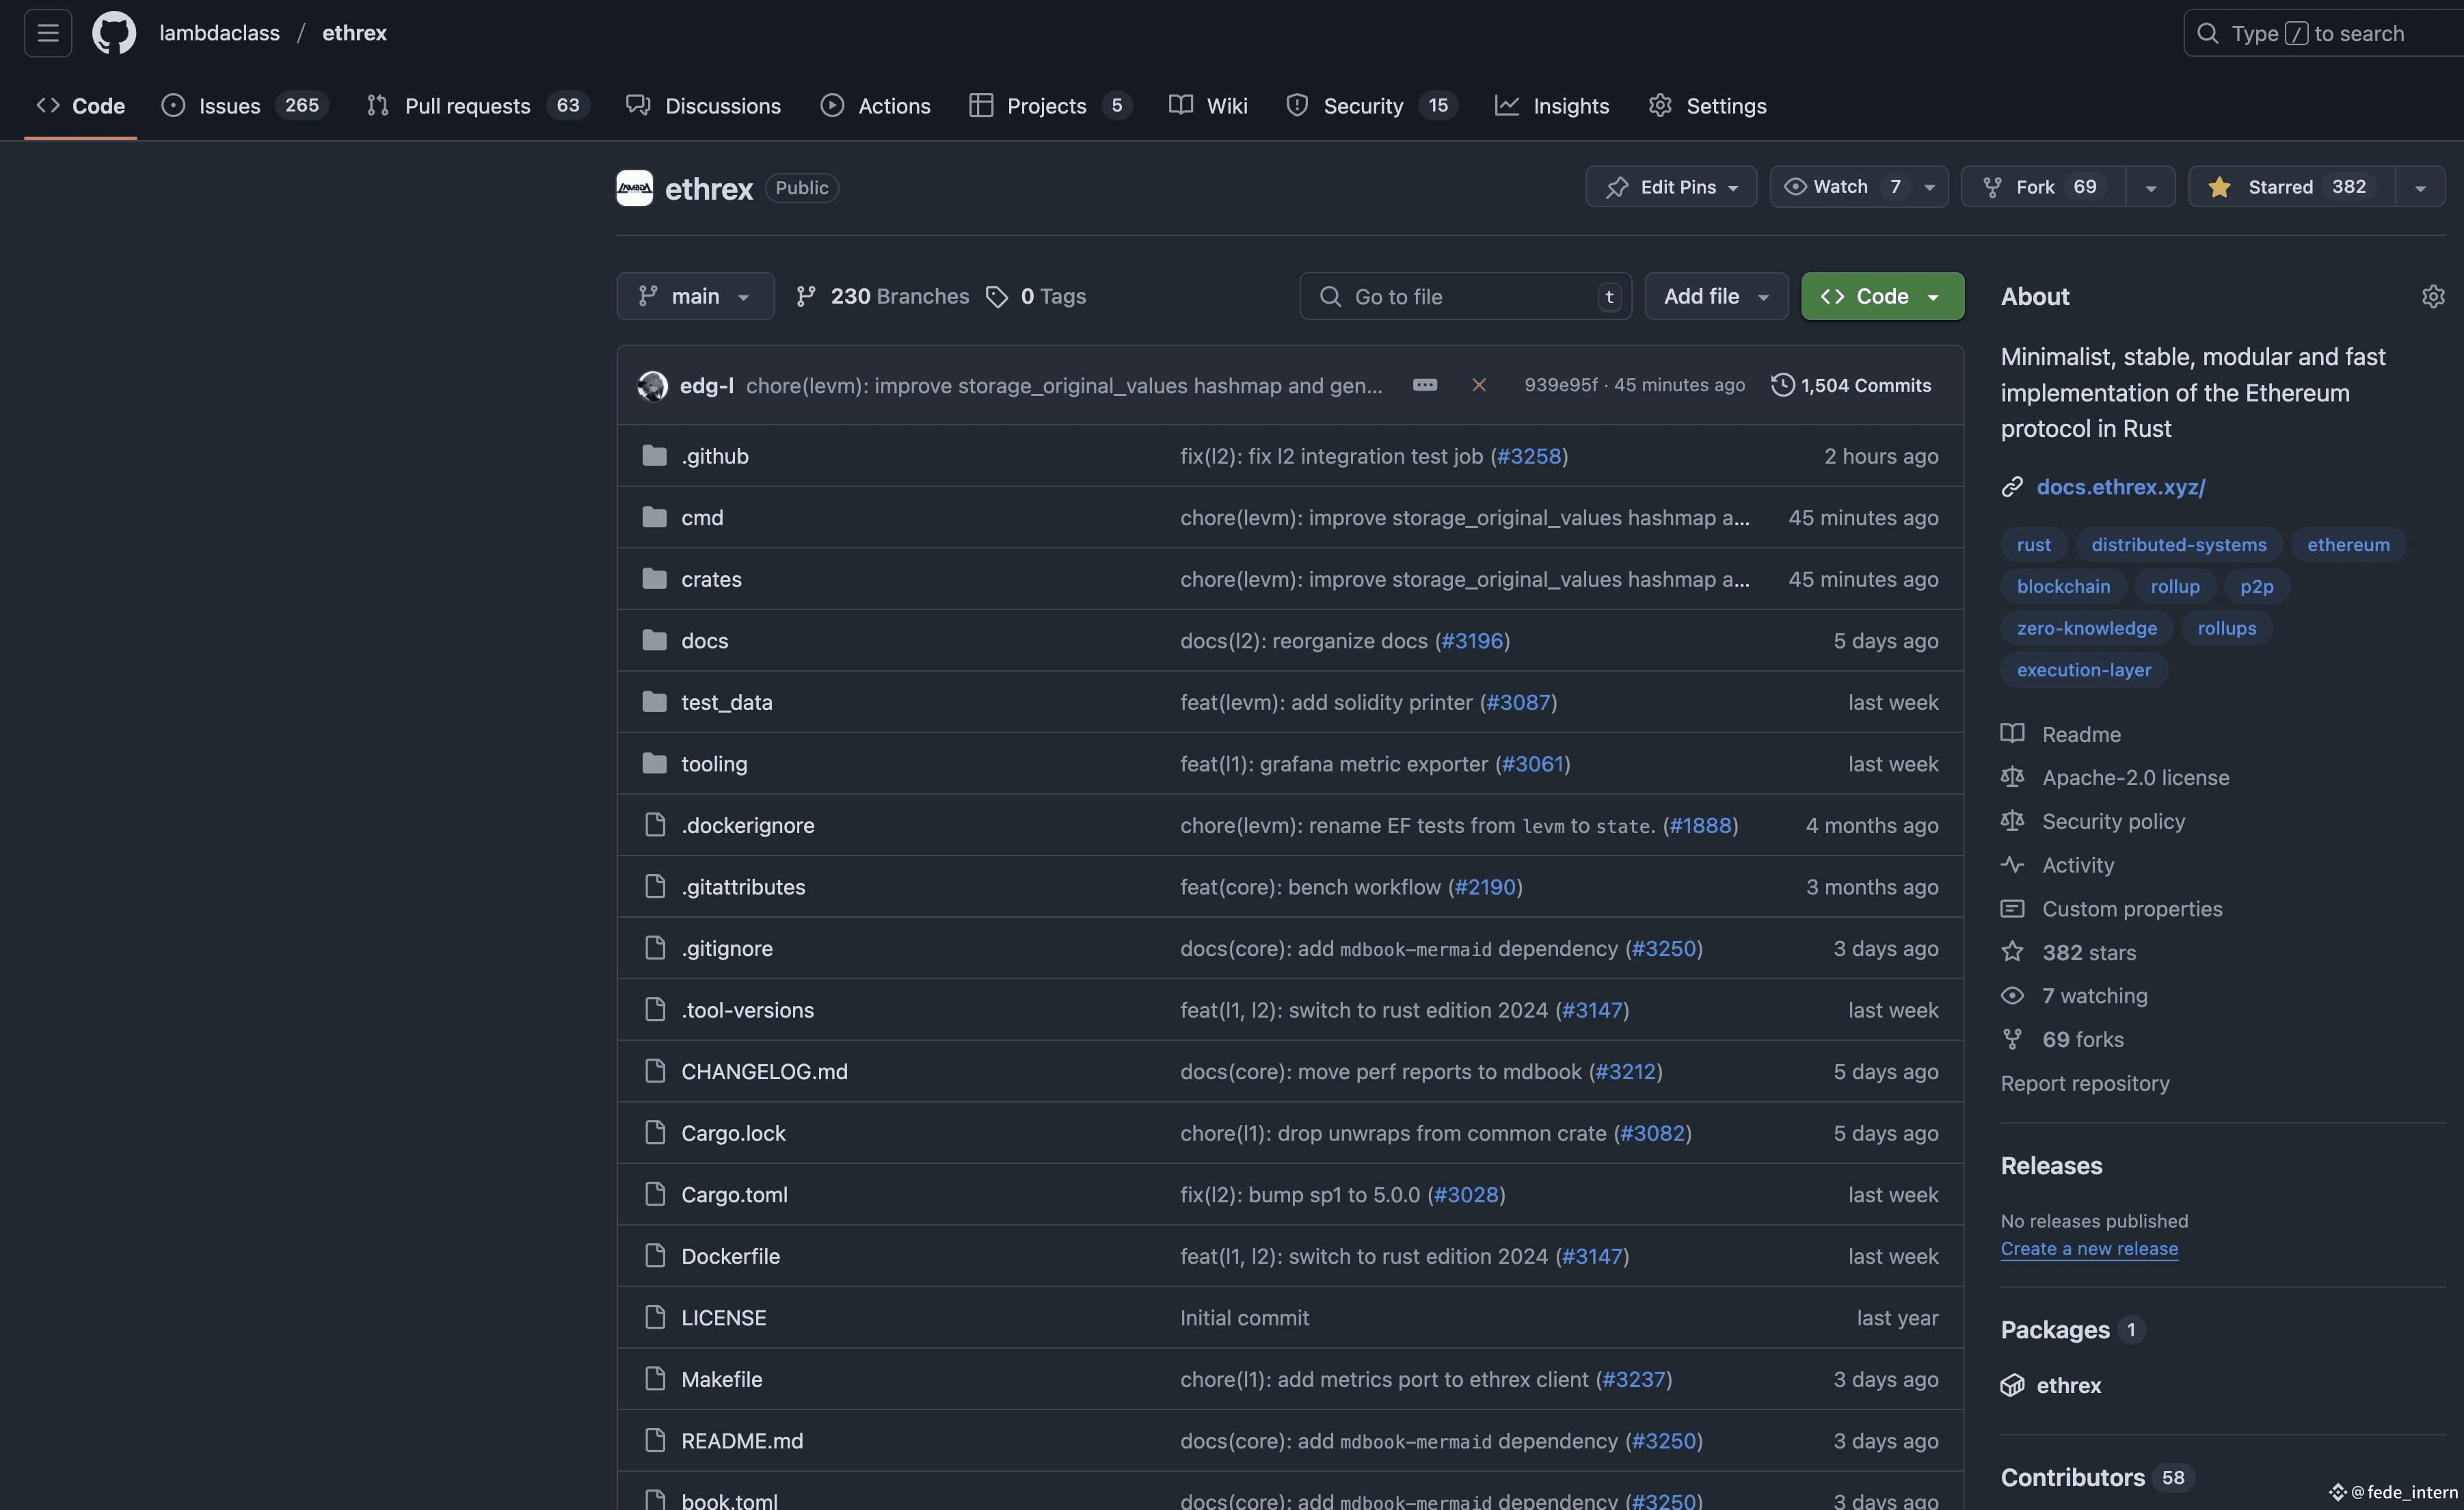Open the Apache-2.0 license link

click(x=2135, y=778)
